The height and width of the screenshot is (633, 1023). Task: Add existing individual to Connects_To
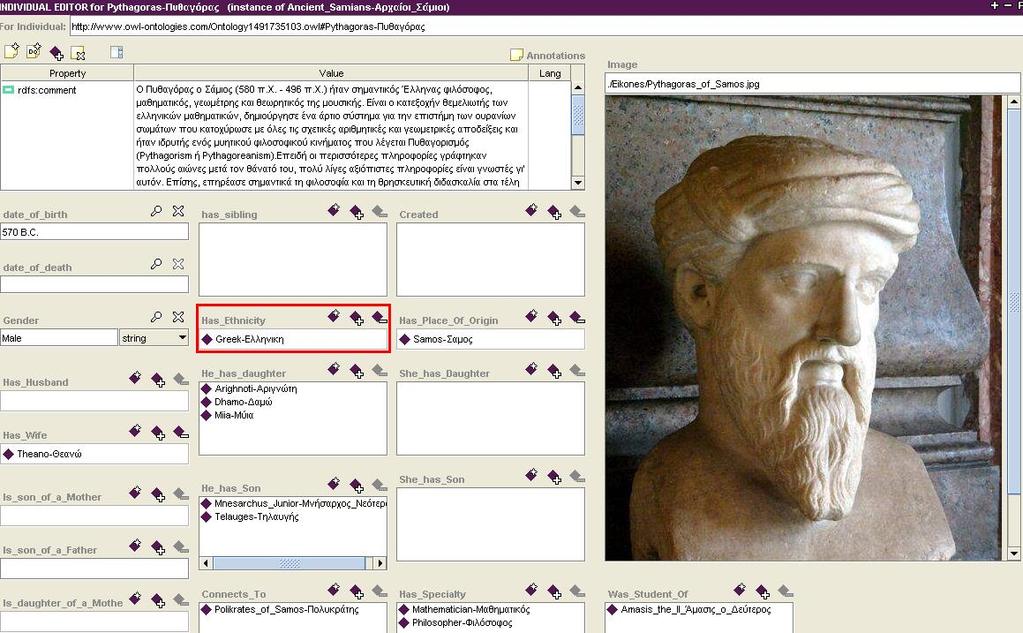(x=356, y=592)
